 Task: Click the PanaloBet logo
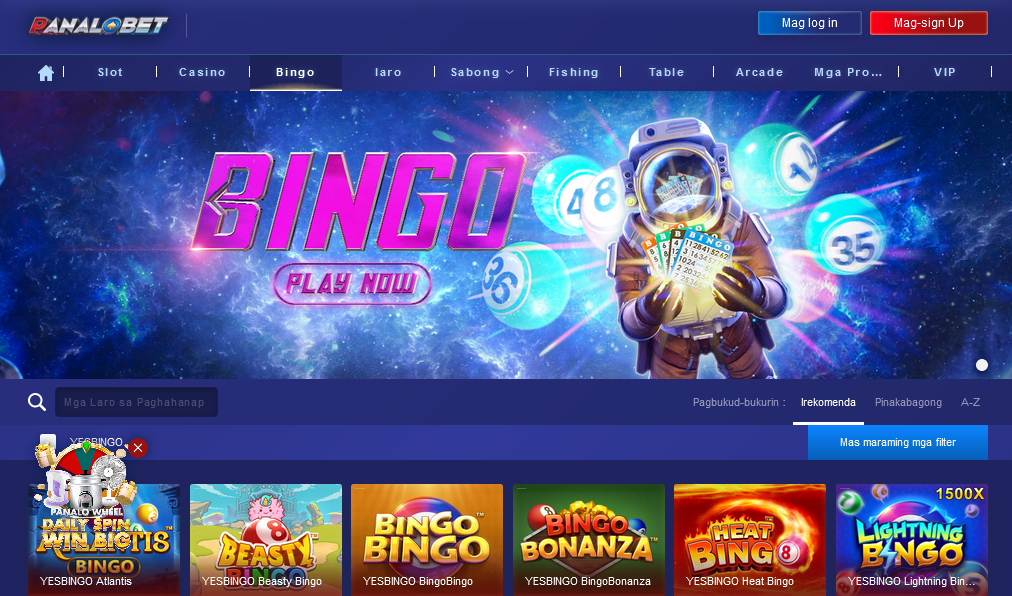98,25
